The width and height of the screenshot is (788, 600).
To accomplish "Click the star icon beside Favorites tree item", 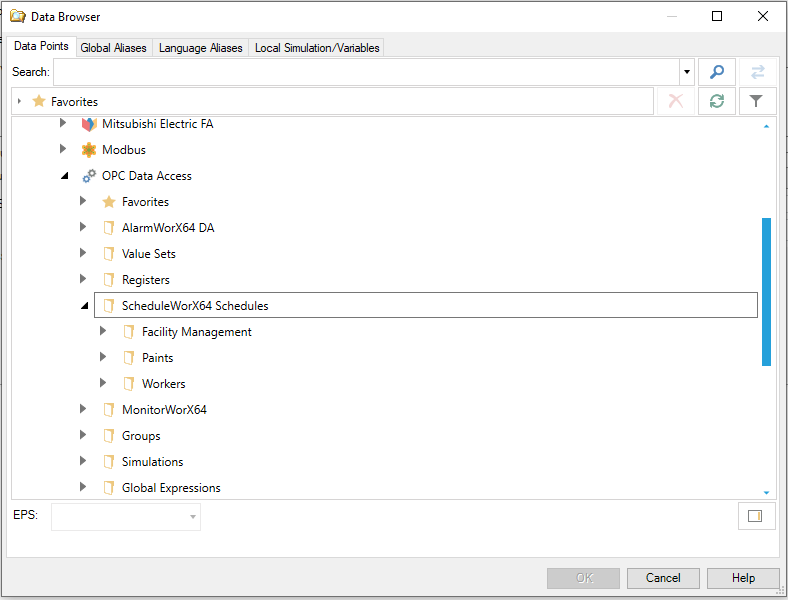I will pos(109,202).
